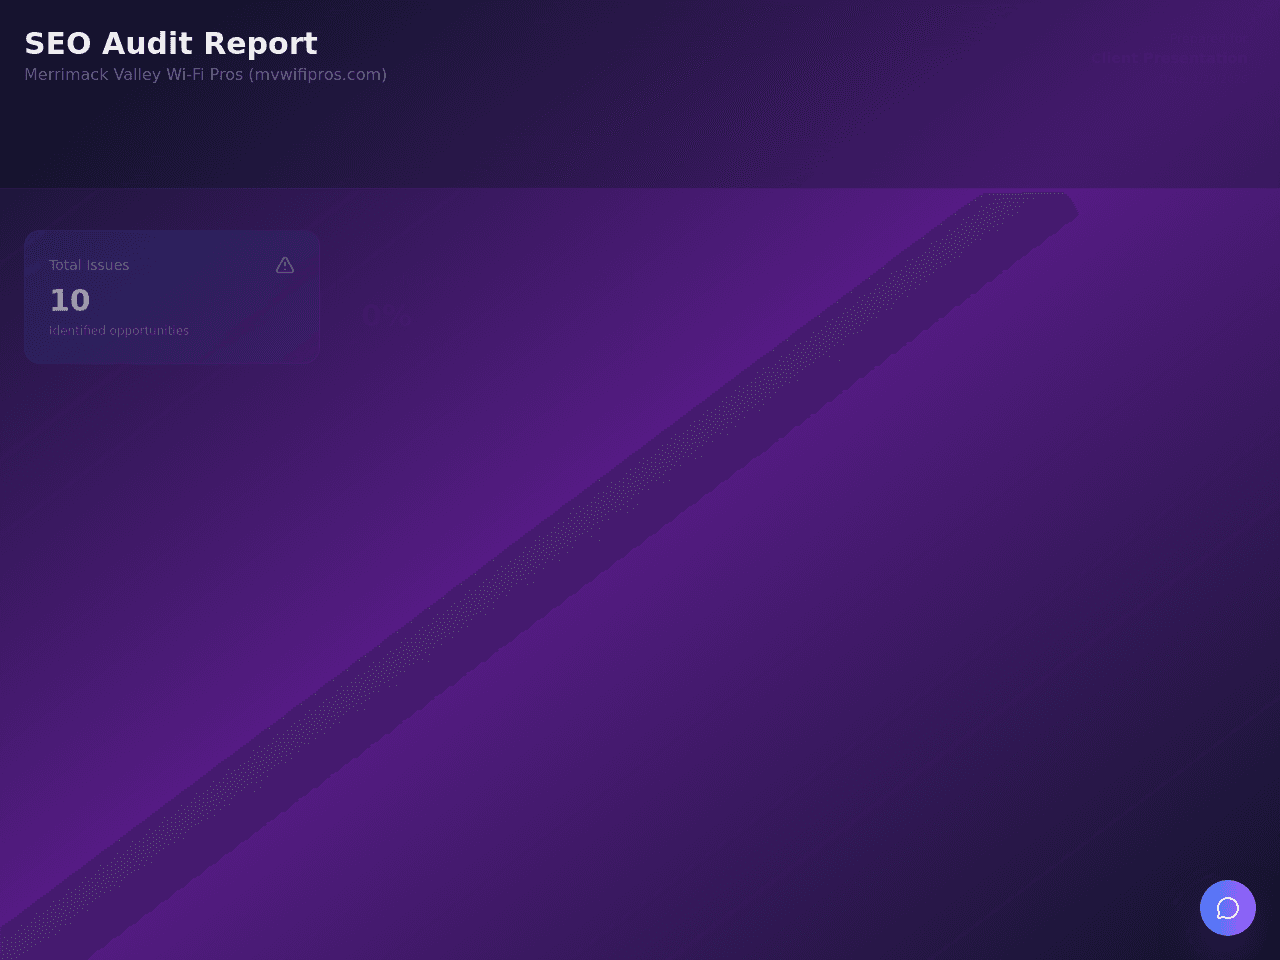Click the identified opportunities caption

point(119,330)
